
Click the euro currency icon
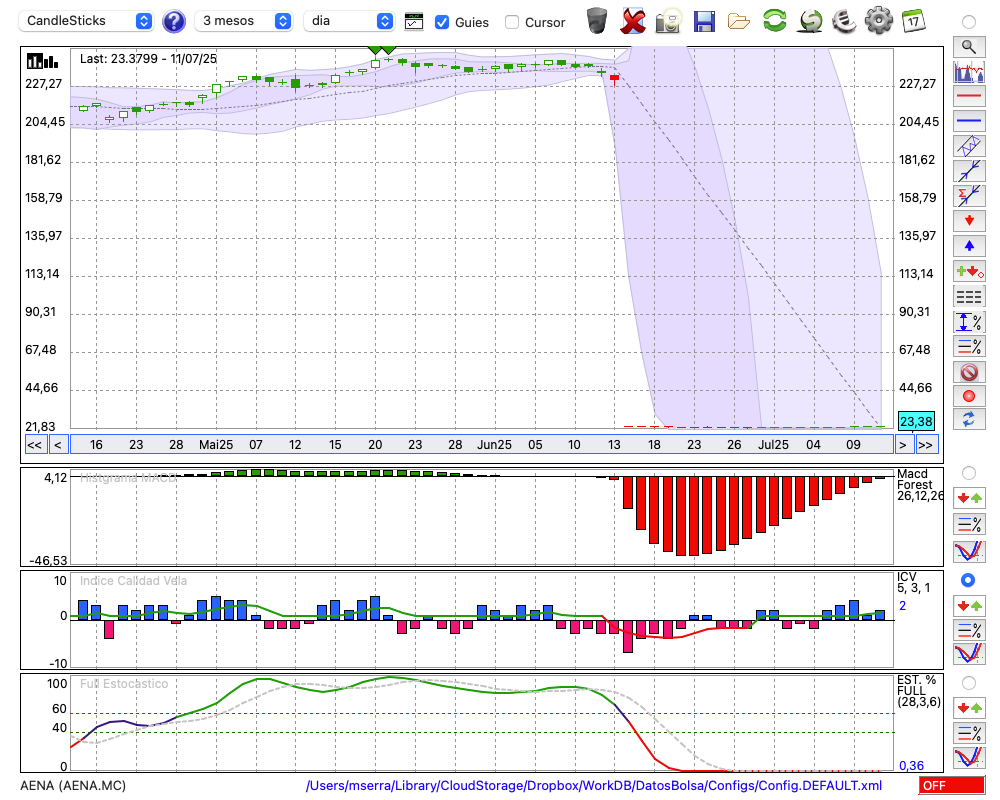point(844,20)
